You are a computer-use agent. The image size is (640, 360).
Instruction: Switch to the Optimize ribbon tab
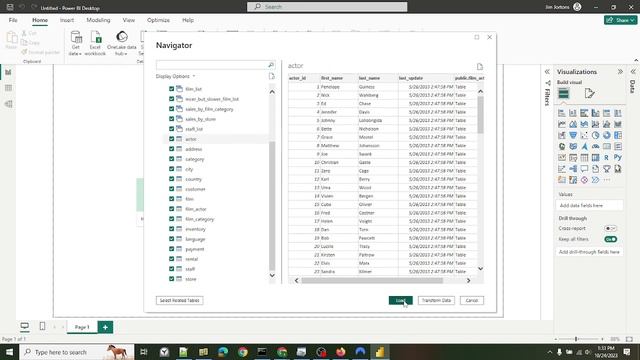click(x=158, y=20)
